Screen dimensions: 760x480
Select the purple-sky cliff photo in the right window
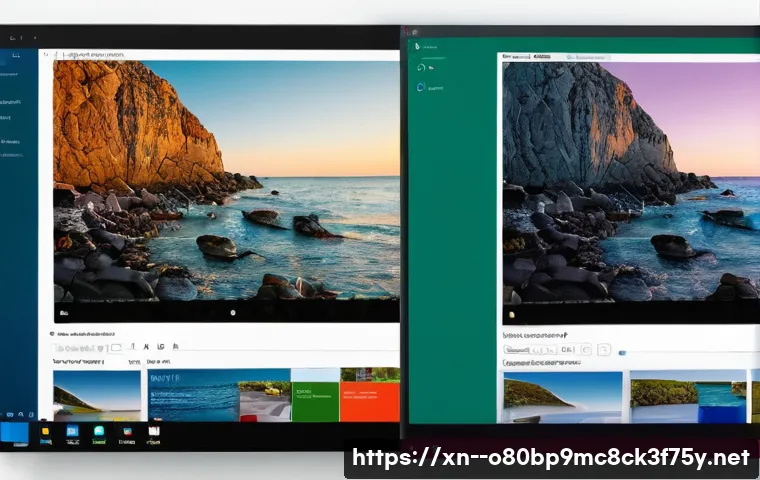[631, 181]
